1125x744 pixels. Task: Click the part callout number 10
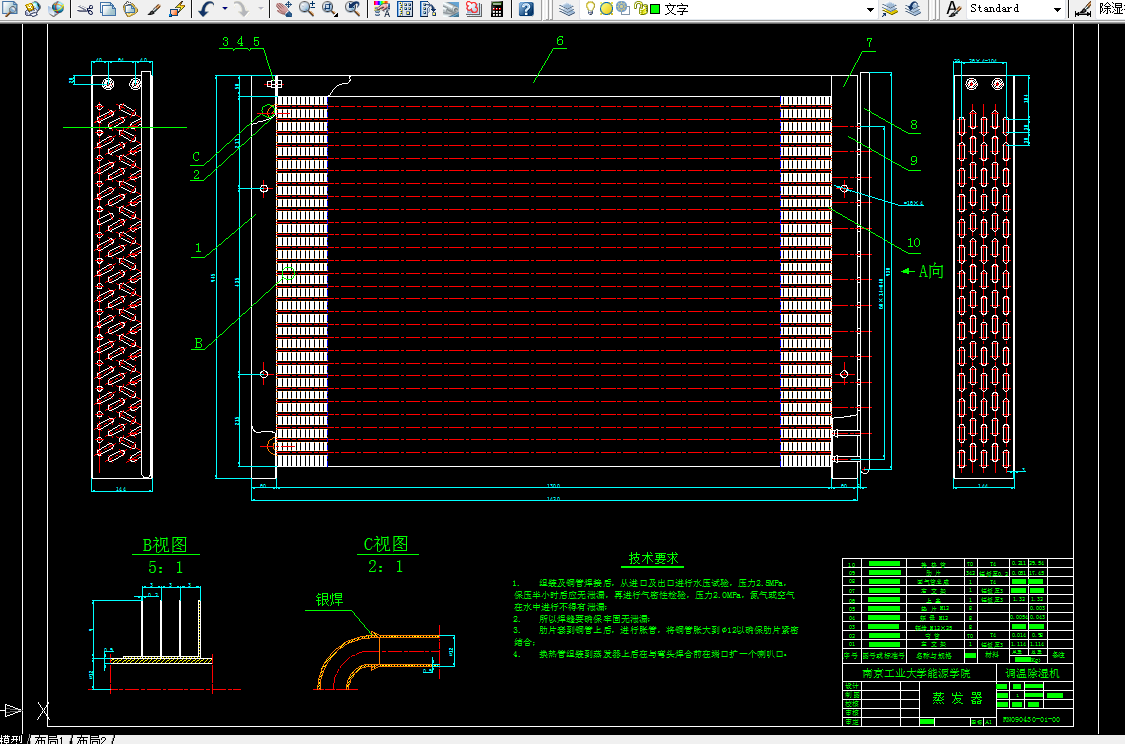(913, 242)
